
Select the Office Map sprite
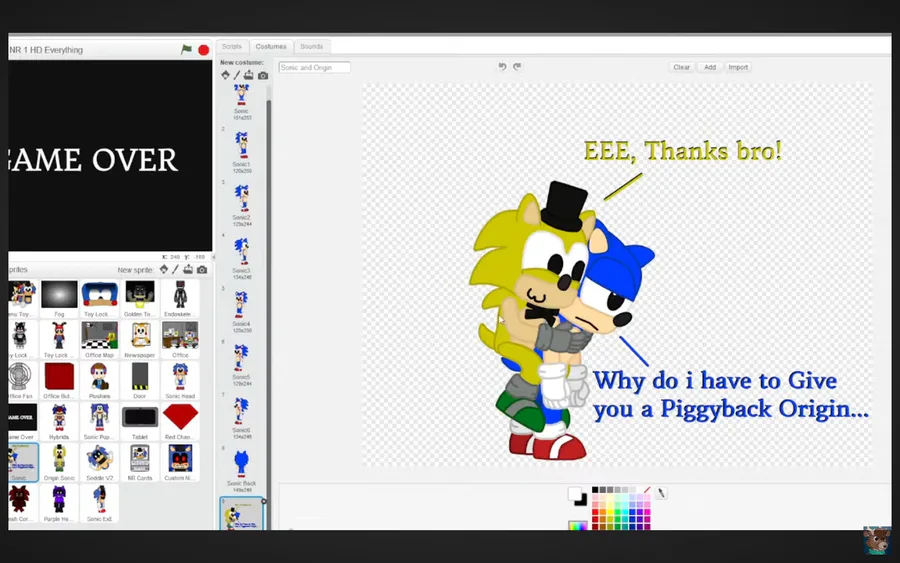pyautogui.click(x=99, y=339)
